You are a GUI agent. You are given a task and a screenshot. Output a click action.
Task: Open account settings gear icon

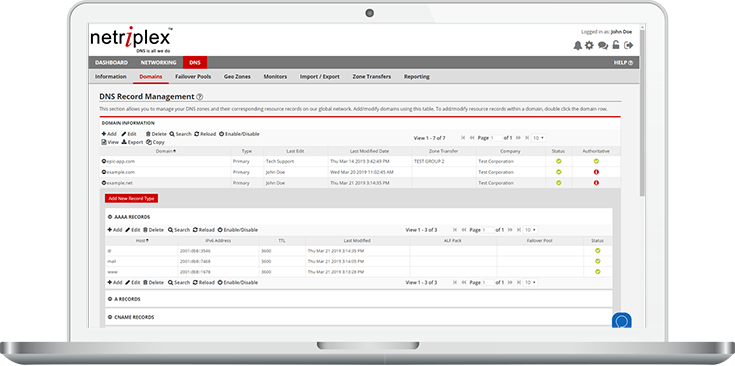[589, 45]
